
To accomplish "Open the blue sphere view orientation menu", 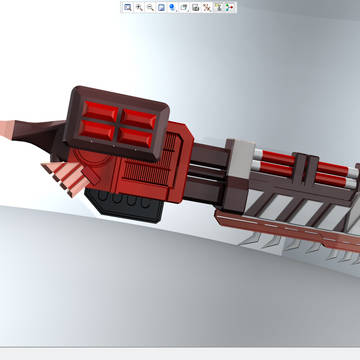I will [x=173, y=7].
